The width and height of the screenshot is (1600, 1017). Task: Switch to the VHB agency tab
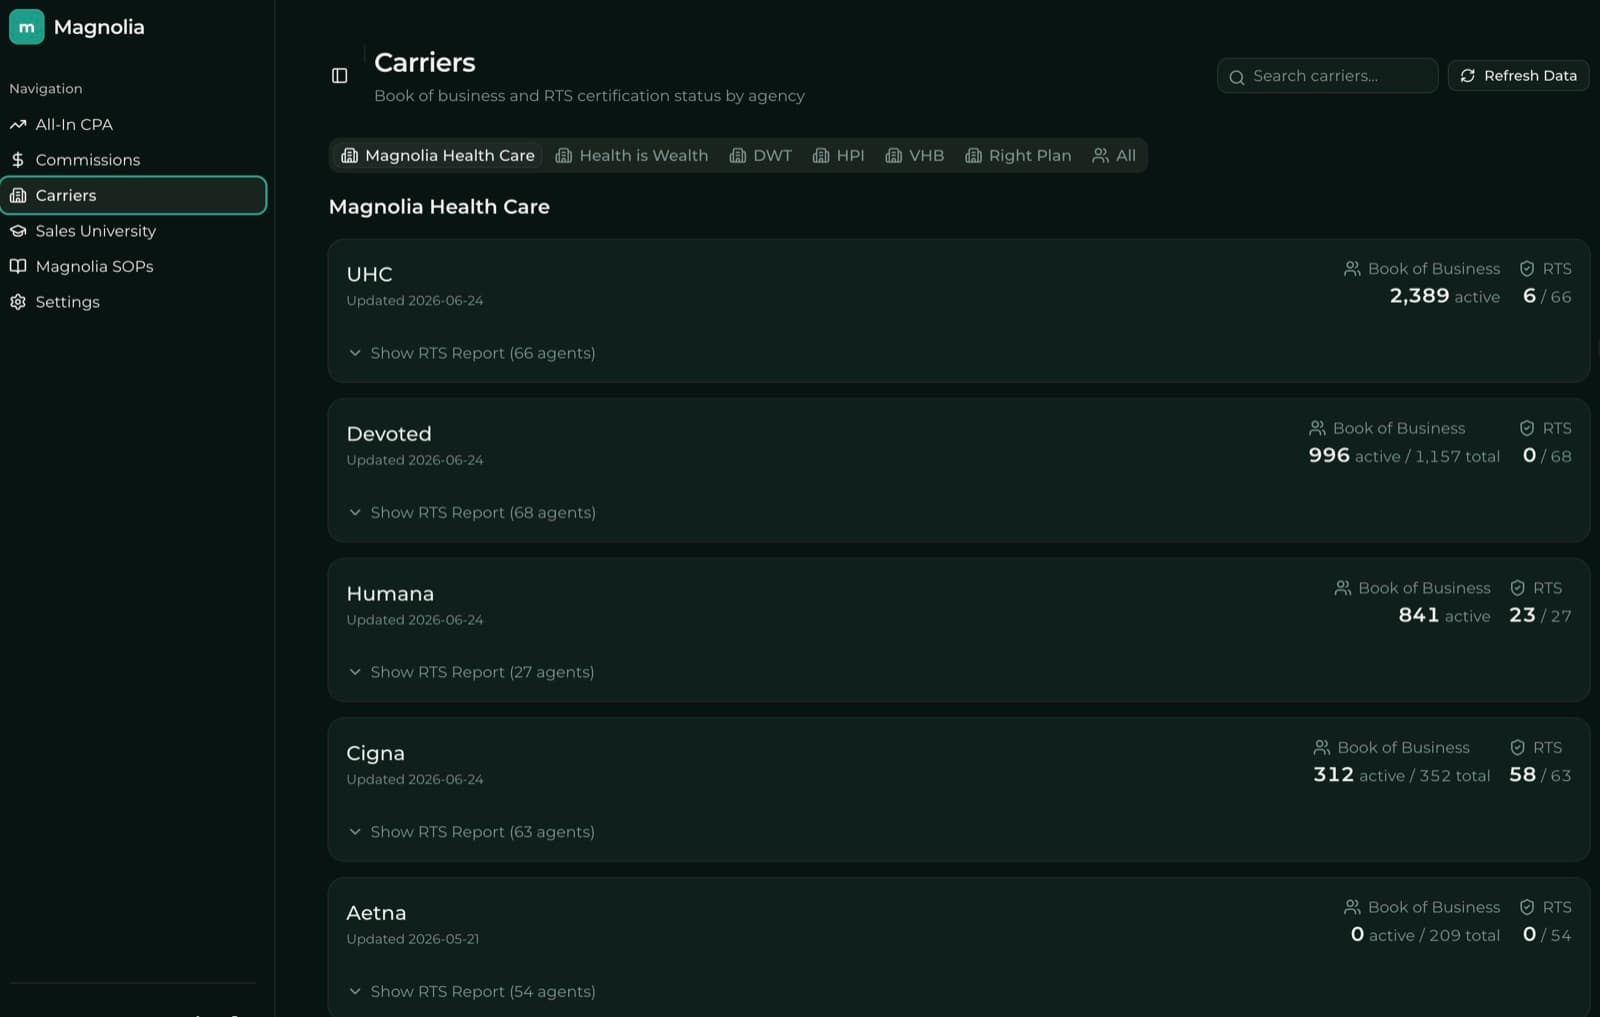(x=915, y=156)
